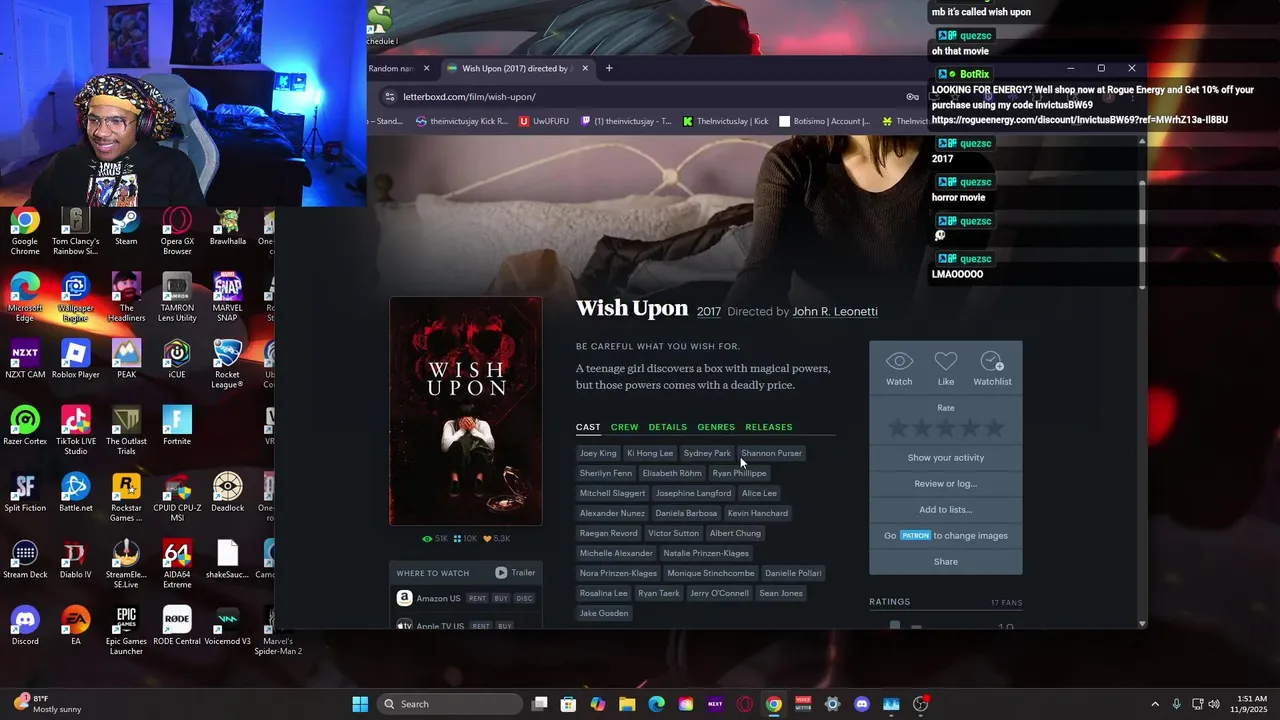Viewport: 1280px width, 720px height.
Task: Play the Trailer
Action: (515, 572)
